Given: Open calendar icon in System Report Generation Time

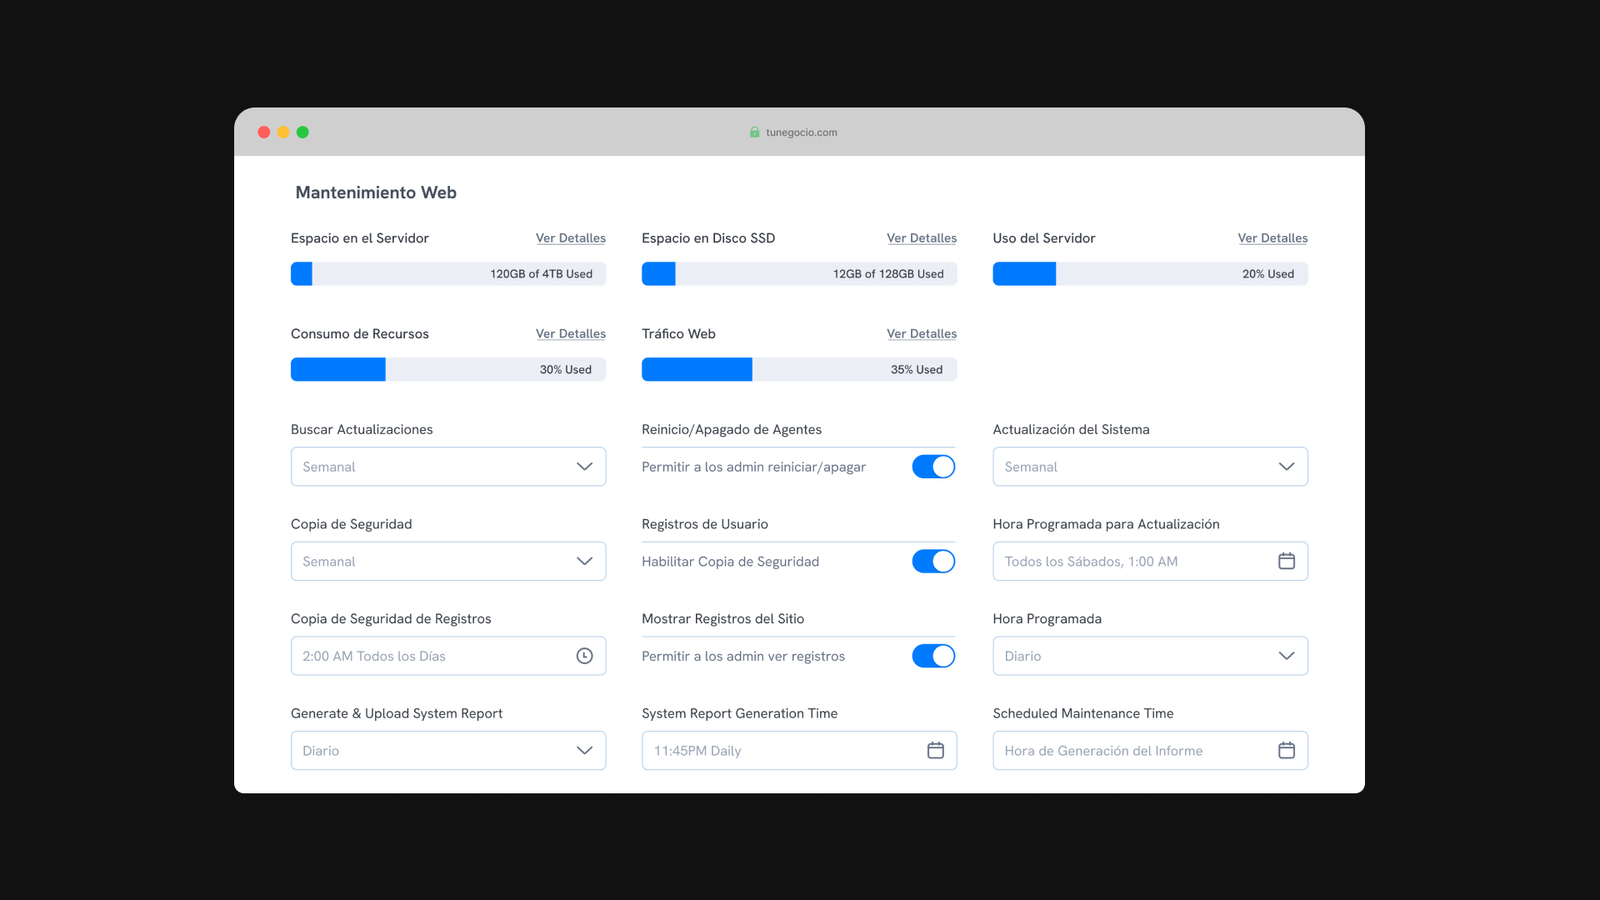Looking at the screenshot, I should click(935, 751).
